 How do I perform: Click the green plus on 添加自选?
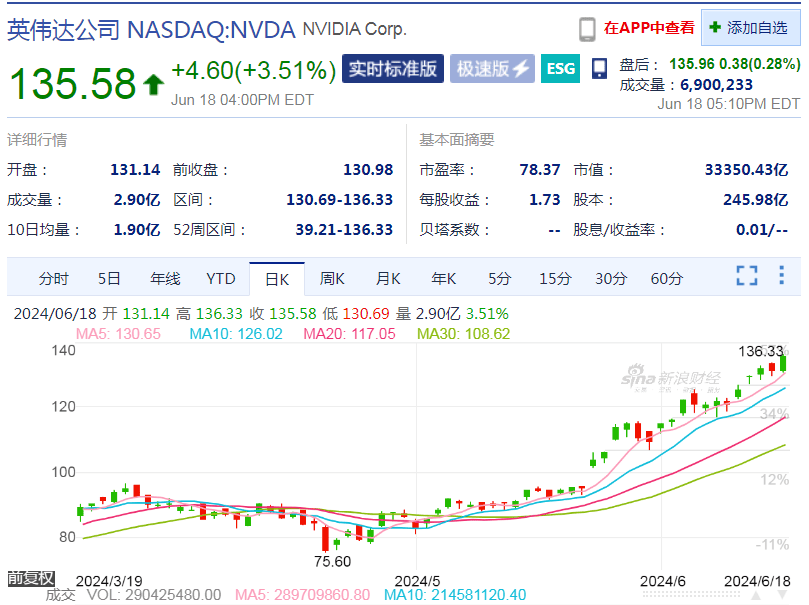click(x=715, y=27)
